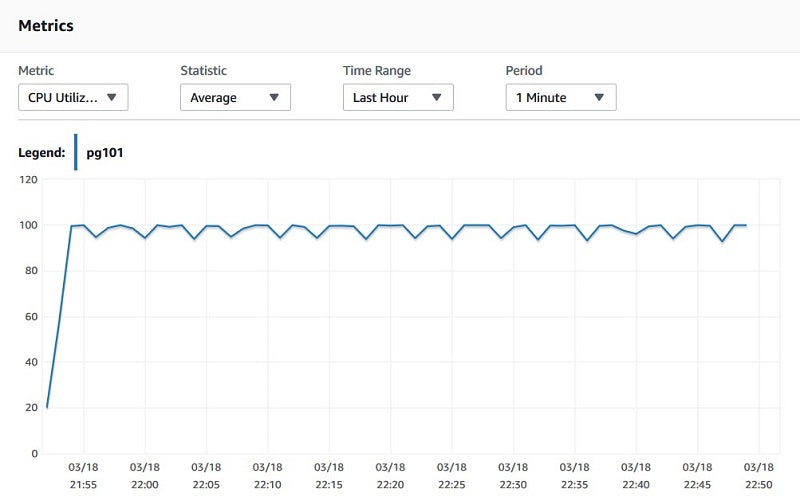Click the 100 value on the y-axis
Screen dimensions: 800x500
pos(27,226)
